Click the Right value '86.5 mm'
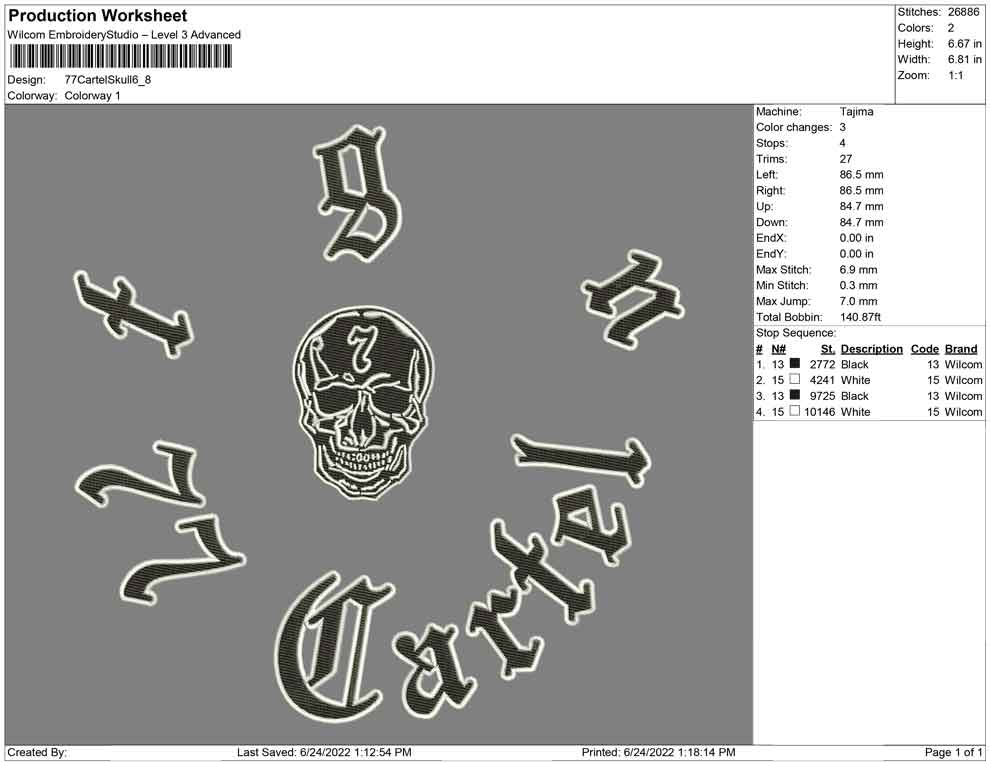 tap(861, 191)
